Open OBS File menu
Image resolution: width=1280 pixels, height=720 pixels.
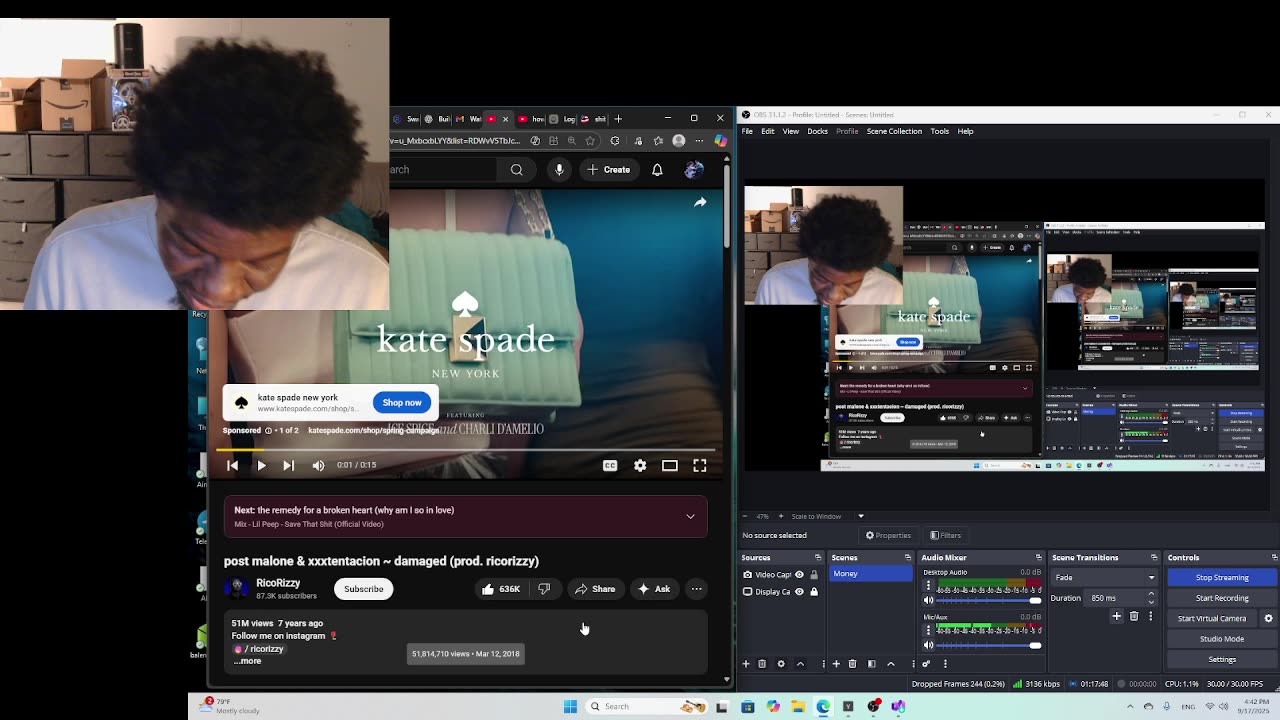[747, 131]
